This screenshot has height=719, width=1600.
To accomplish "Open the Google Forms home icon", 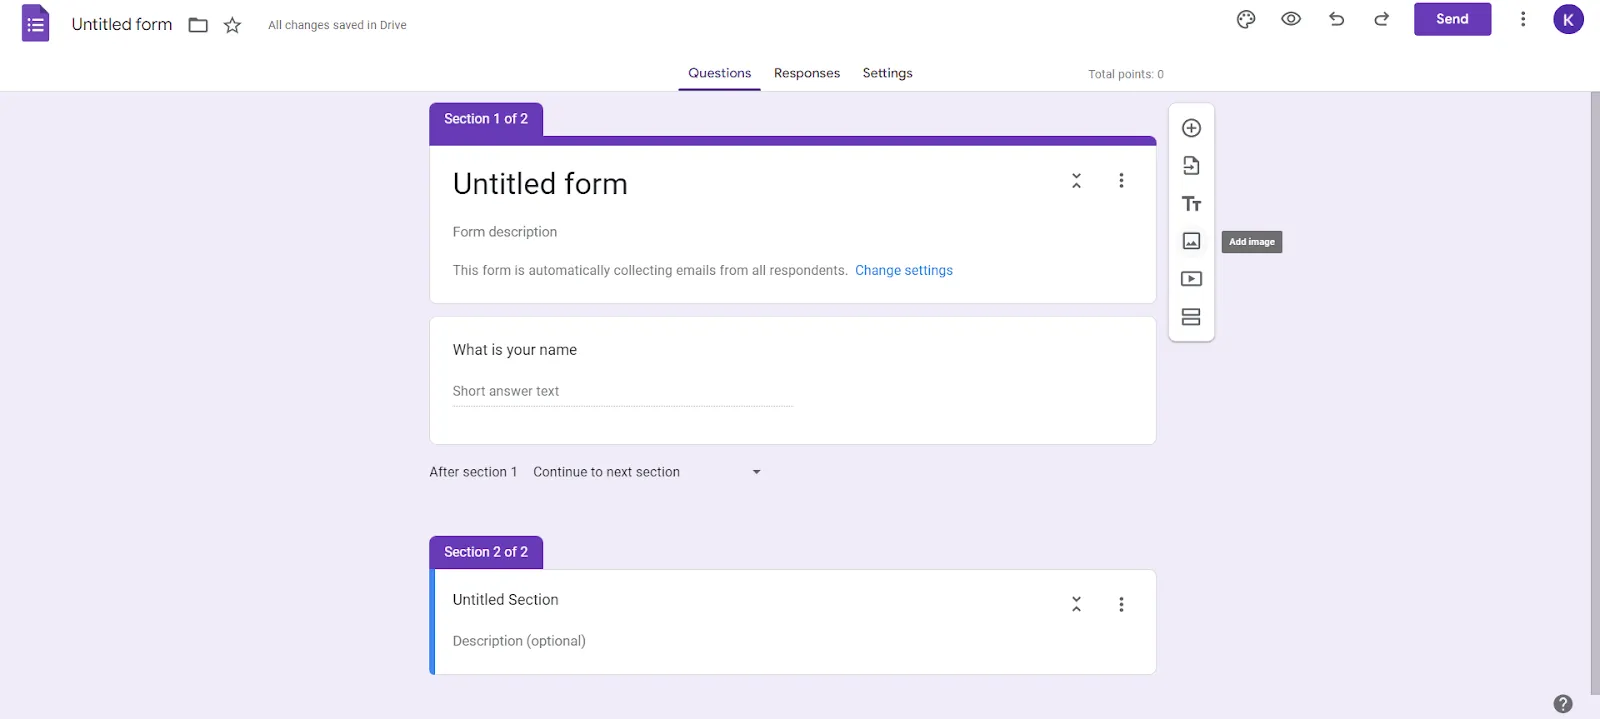I will 35,23.
